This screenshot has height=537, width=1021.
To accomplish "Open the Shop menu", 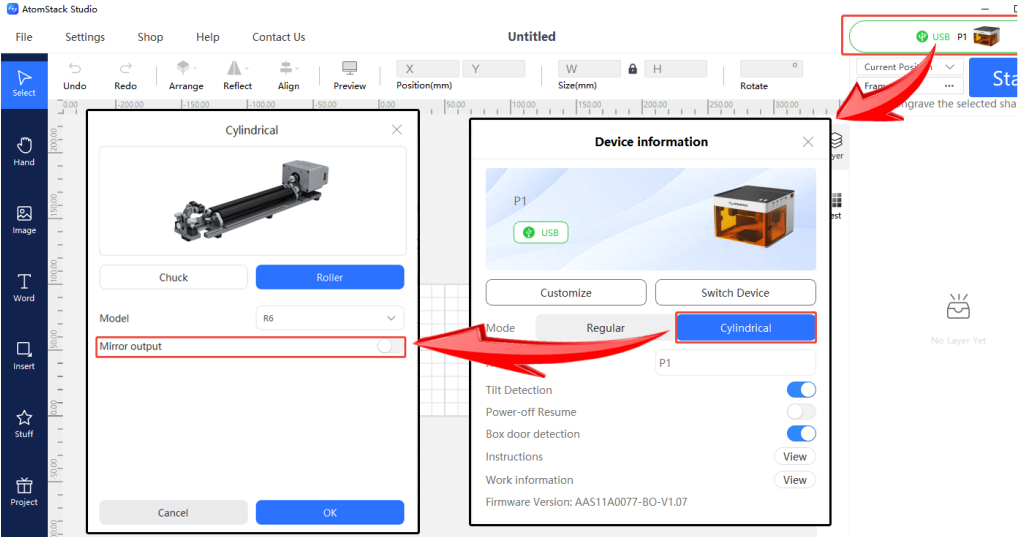I will [x=150, y=37].
